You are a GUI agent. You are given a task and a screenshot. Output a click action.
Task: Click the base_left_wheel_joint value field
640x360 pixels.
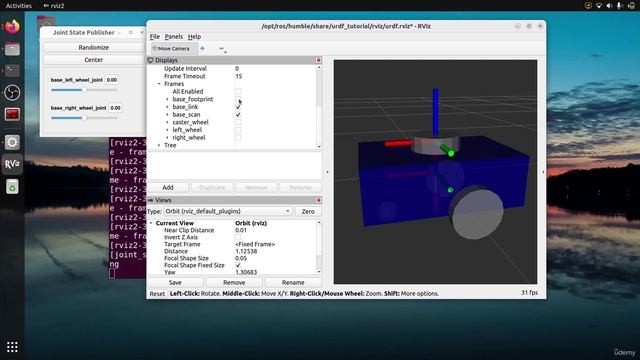pyautogui.click(x=112, y=80)
